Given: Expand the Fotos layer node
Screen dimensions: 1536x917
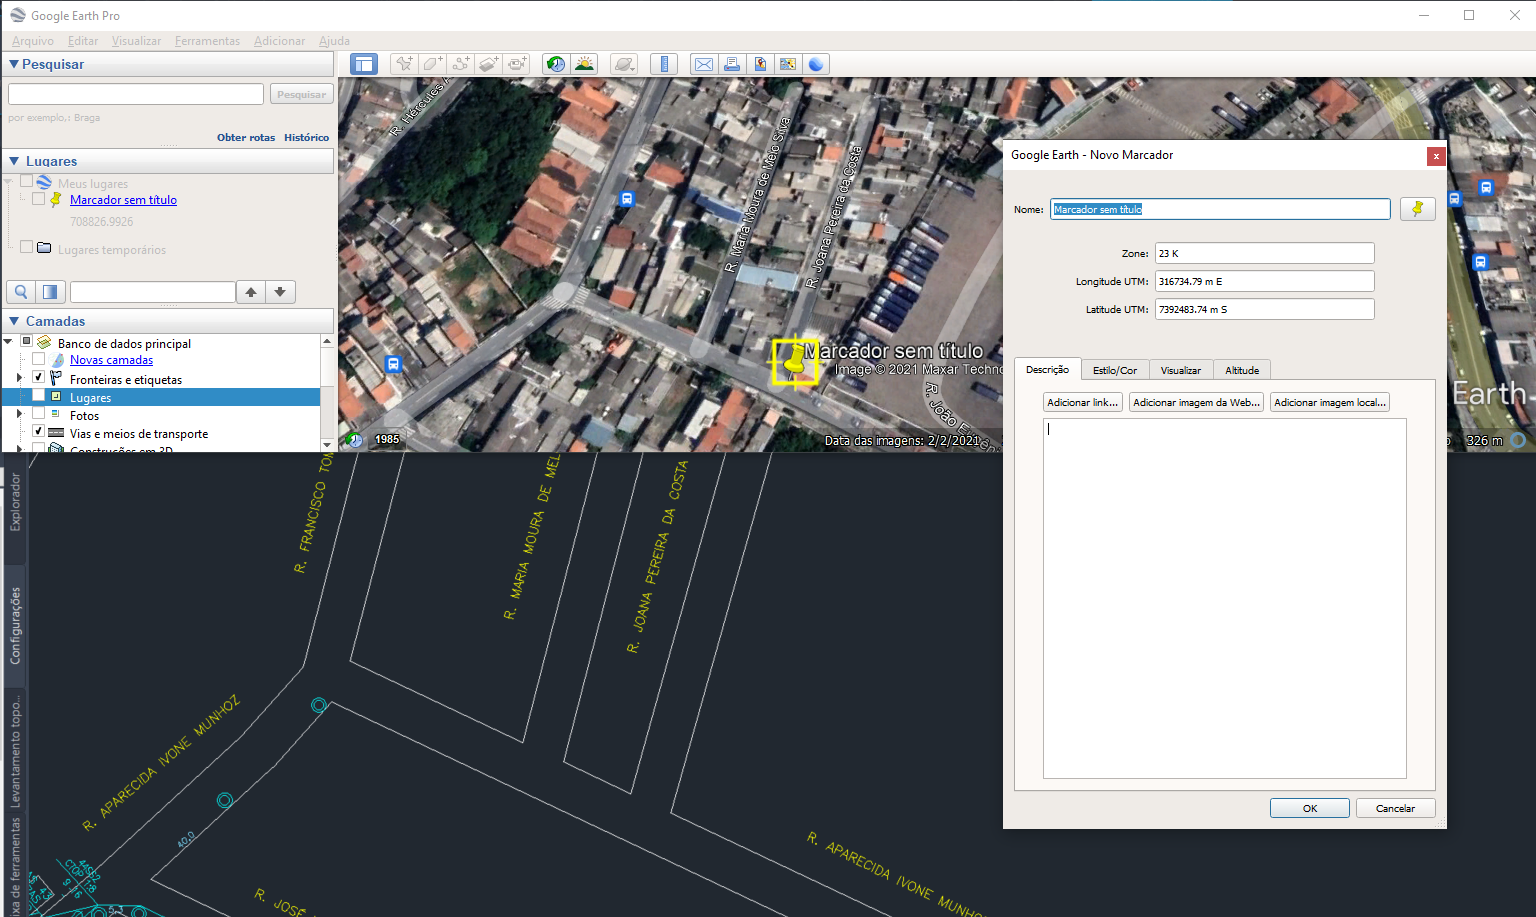Looking at the screenshot, I should click(19, 414).
